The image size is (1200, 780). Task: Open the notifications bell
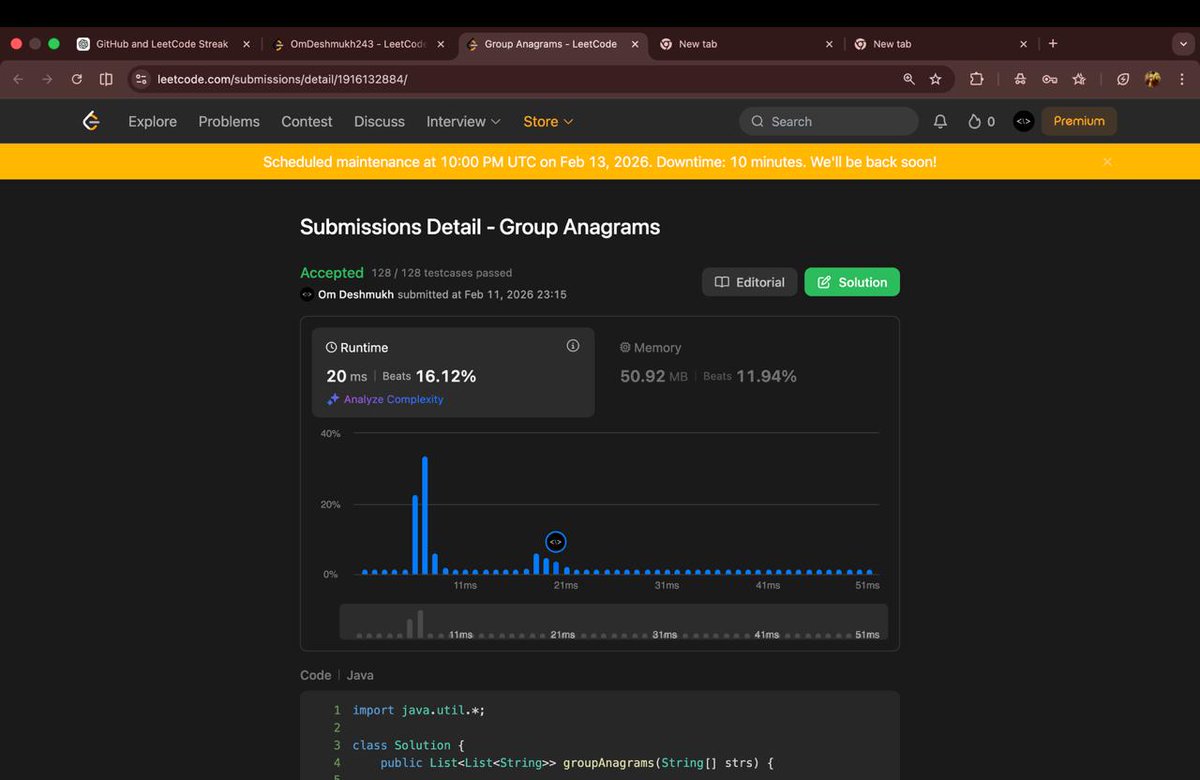click(940, 121)
